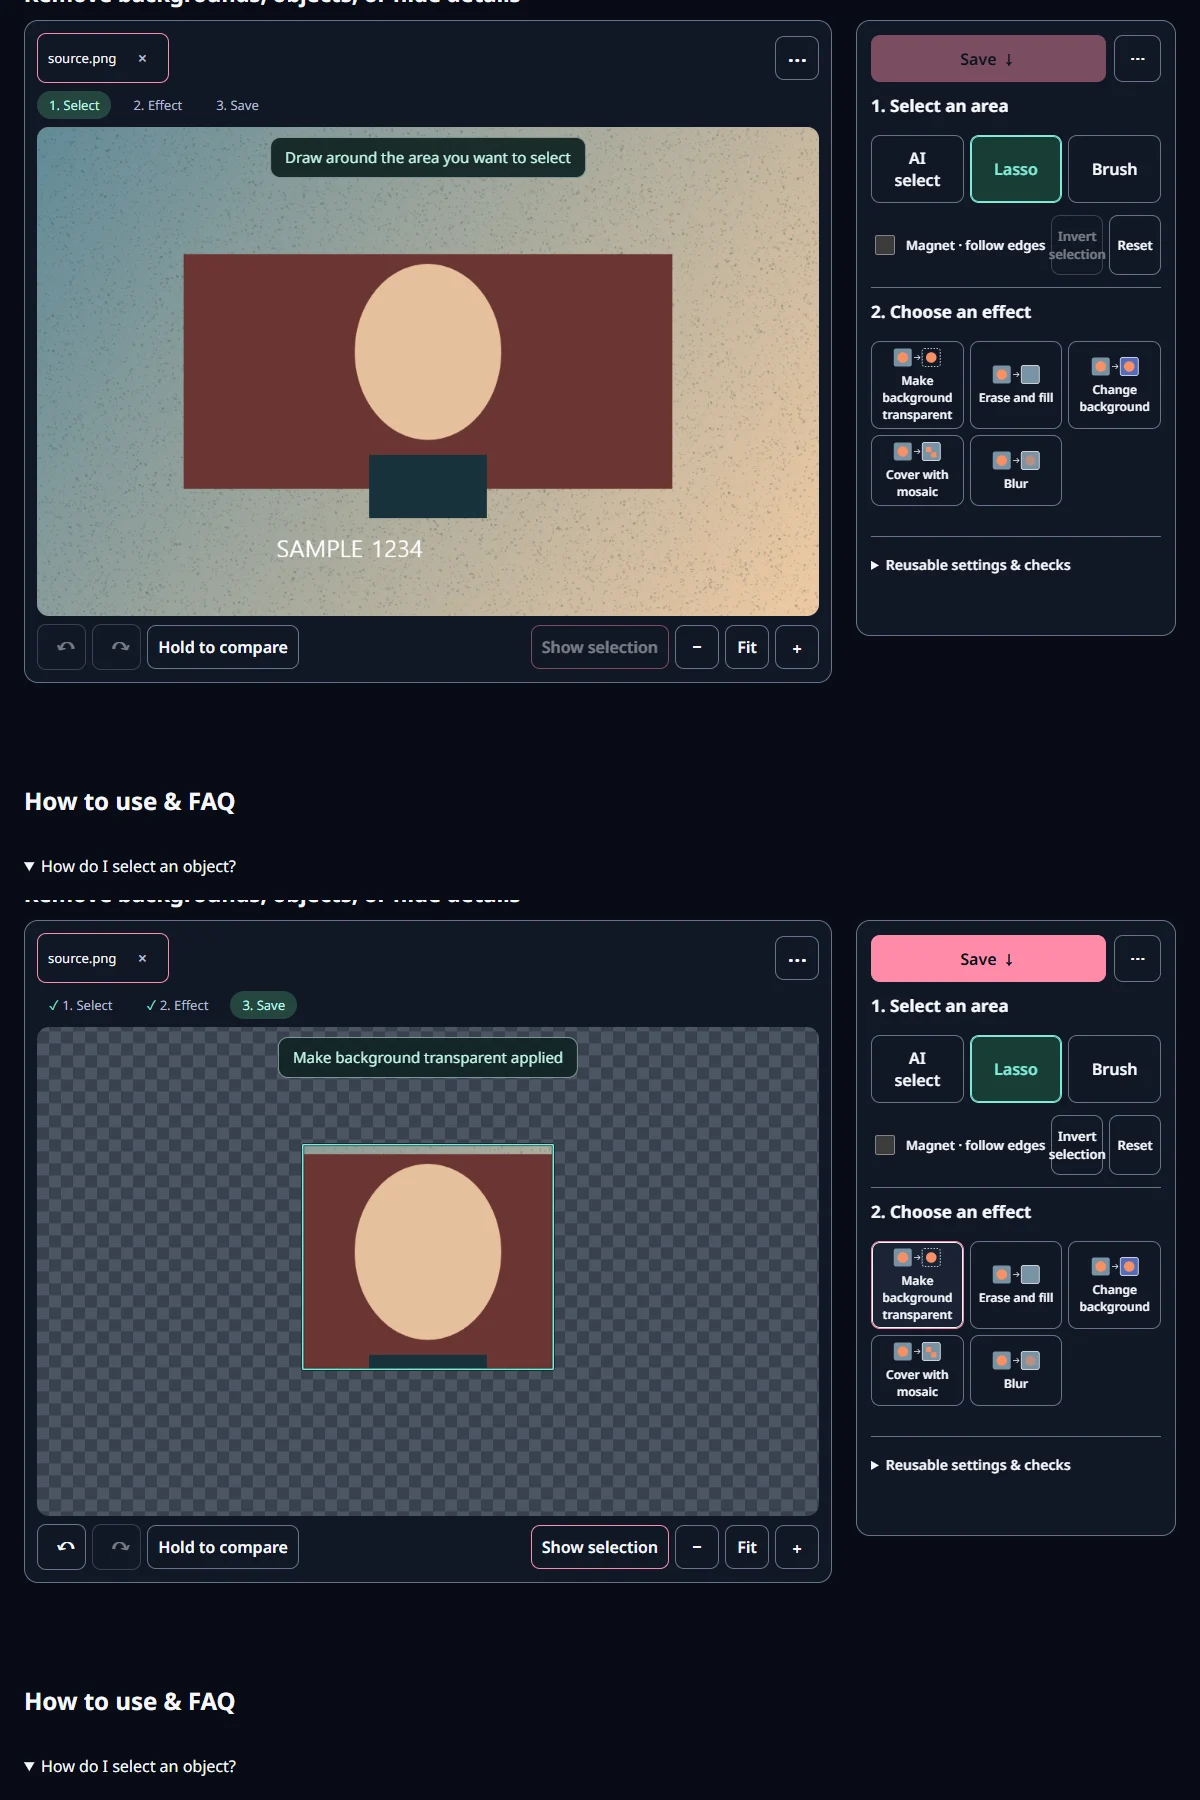The height and width of the screenshot is (1800, 1200).
Task: Click undo arrow in upper editor
Action: [62, 647]
